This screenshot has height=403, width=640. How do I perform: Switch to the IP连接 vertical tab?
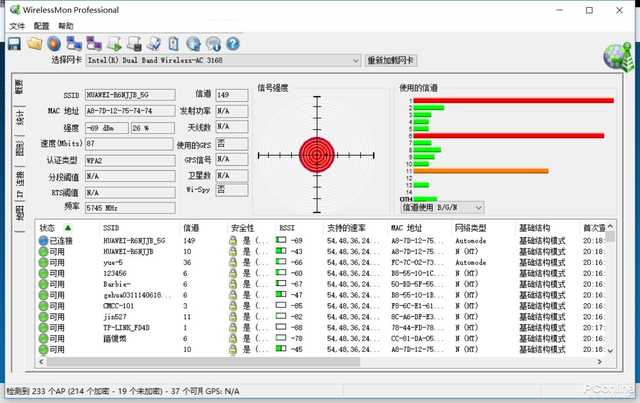[x=20, y=183]
